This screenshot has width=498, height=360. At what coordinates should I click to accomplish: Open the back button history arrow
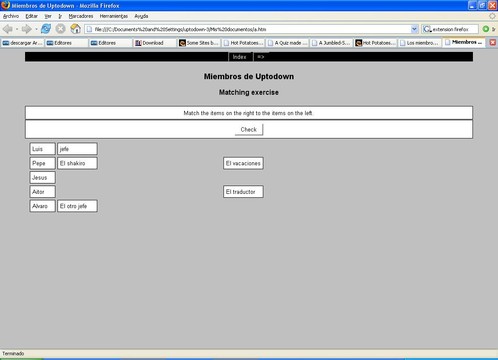coord(17,29)
